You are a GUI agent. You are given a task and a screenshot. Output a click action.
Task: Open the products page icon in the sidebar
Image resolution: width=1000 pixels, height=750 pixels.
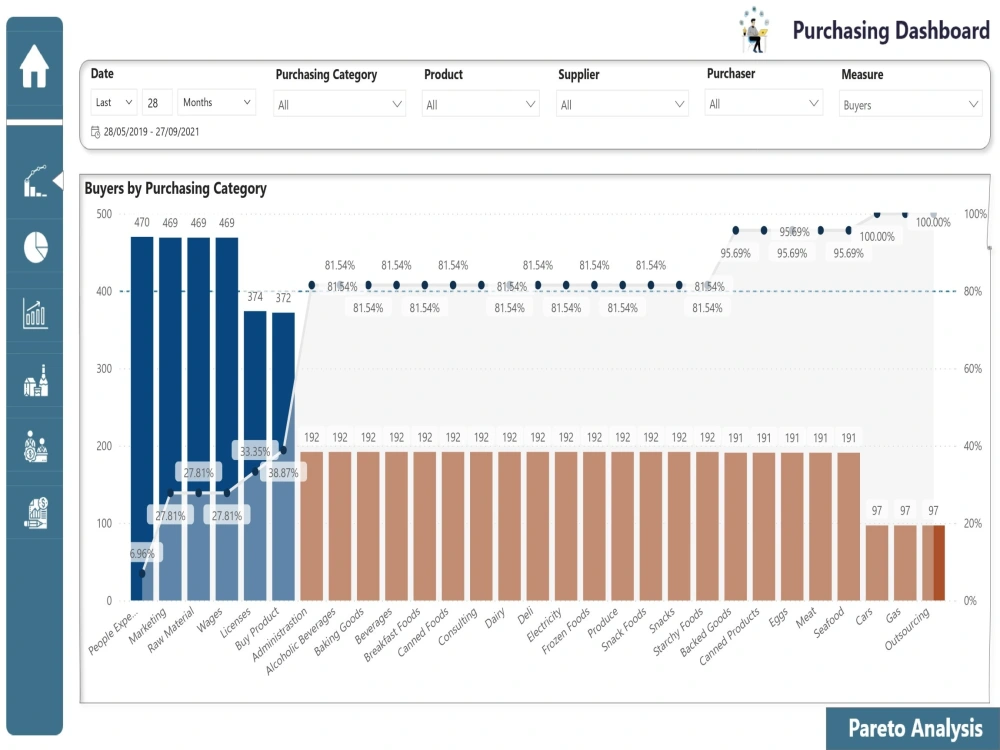(x=34, y=381)
